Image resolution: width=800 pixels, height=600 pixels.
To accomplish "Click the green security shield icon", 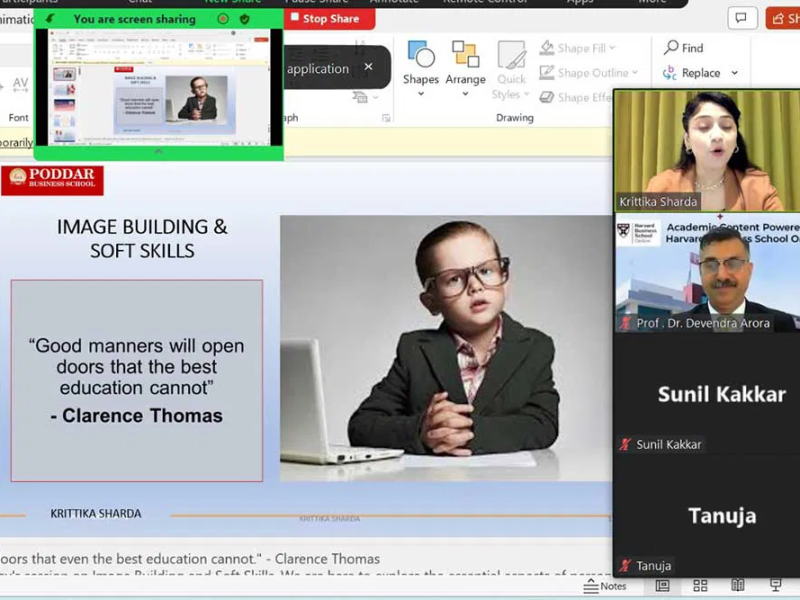I will pyautogui.click(x=244, y=19).
